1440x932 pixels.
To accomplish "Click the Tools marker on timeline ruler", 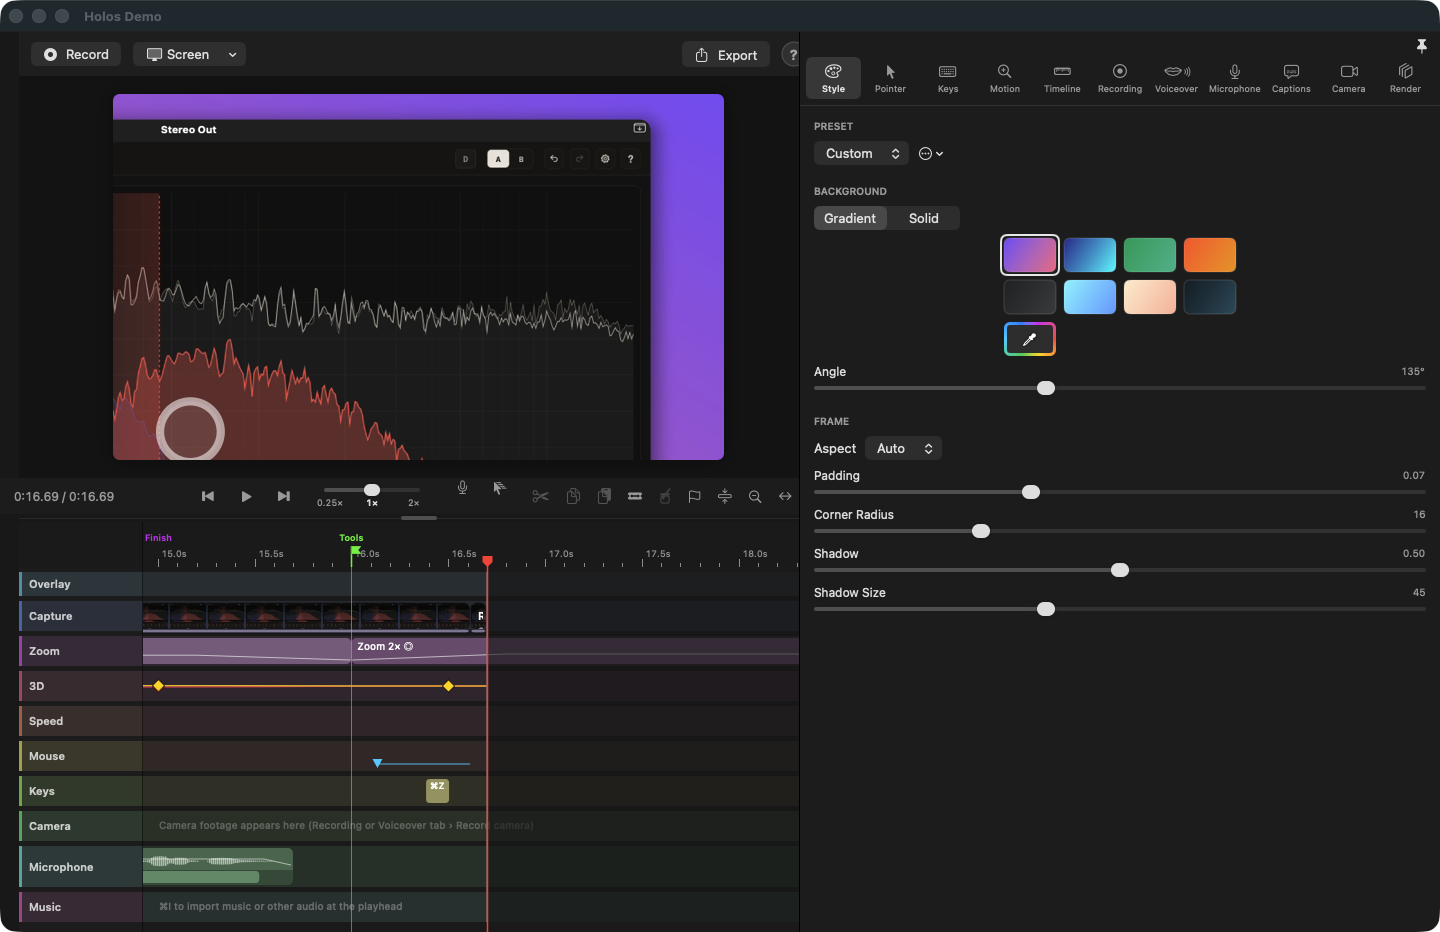I will (352, 538).
